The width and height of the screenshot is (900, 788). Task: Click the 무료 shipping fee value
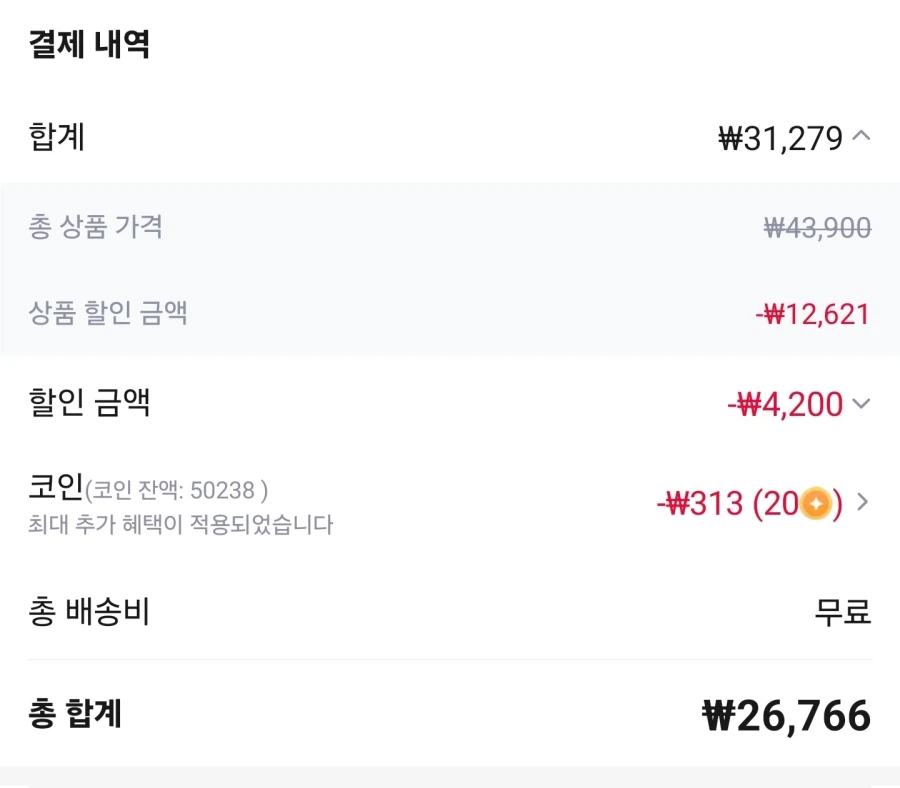click(843, 611)
